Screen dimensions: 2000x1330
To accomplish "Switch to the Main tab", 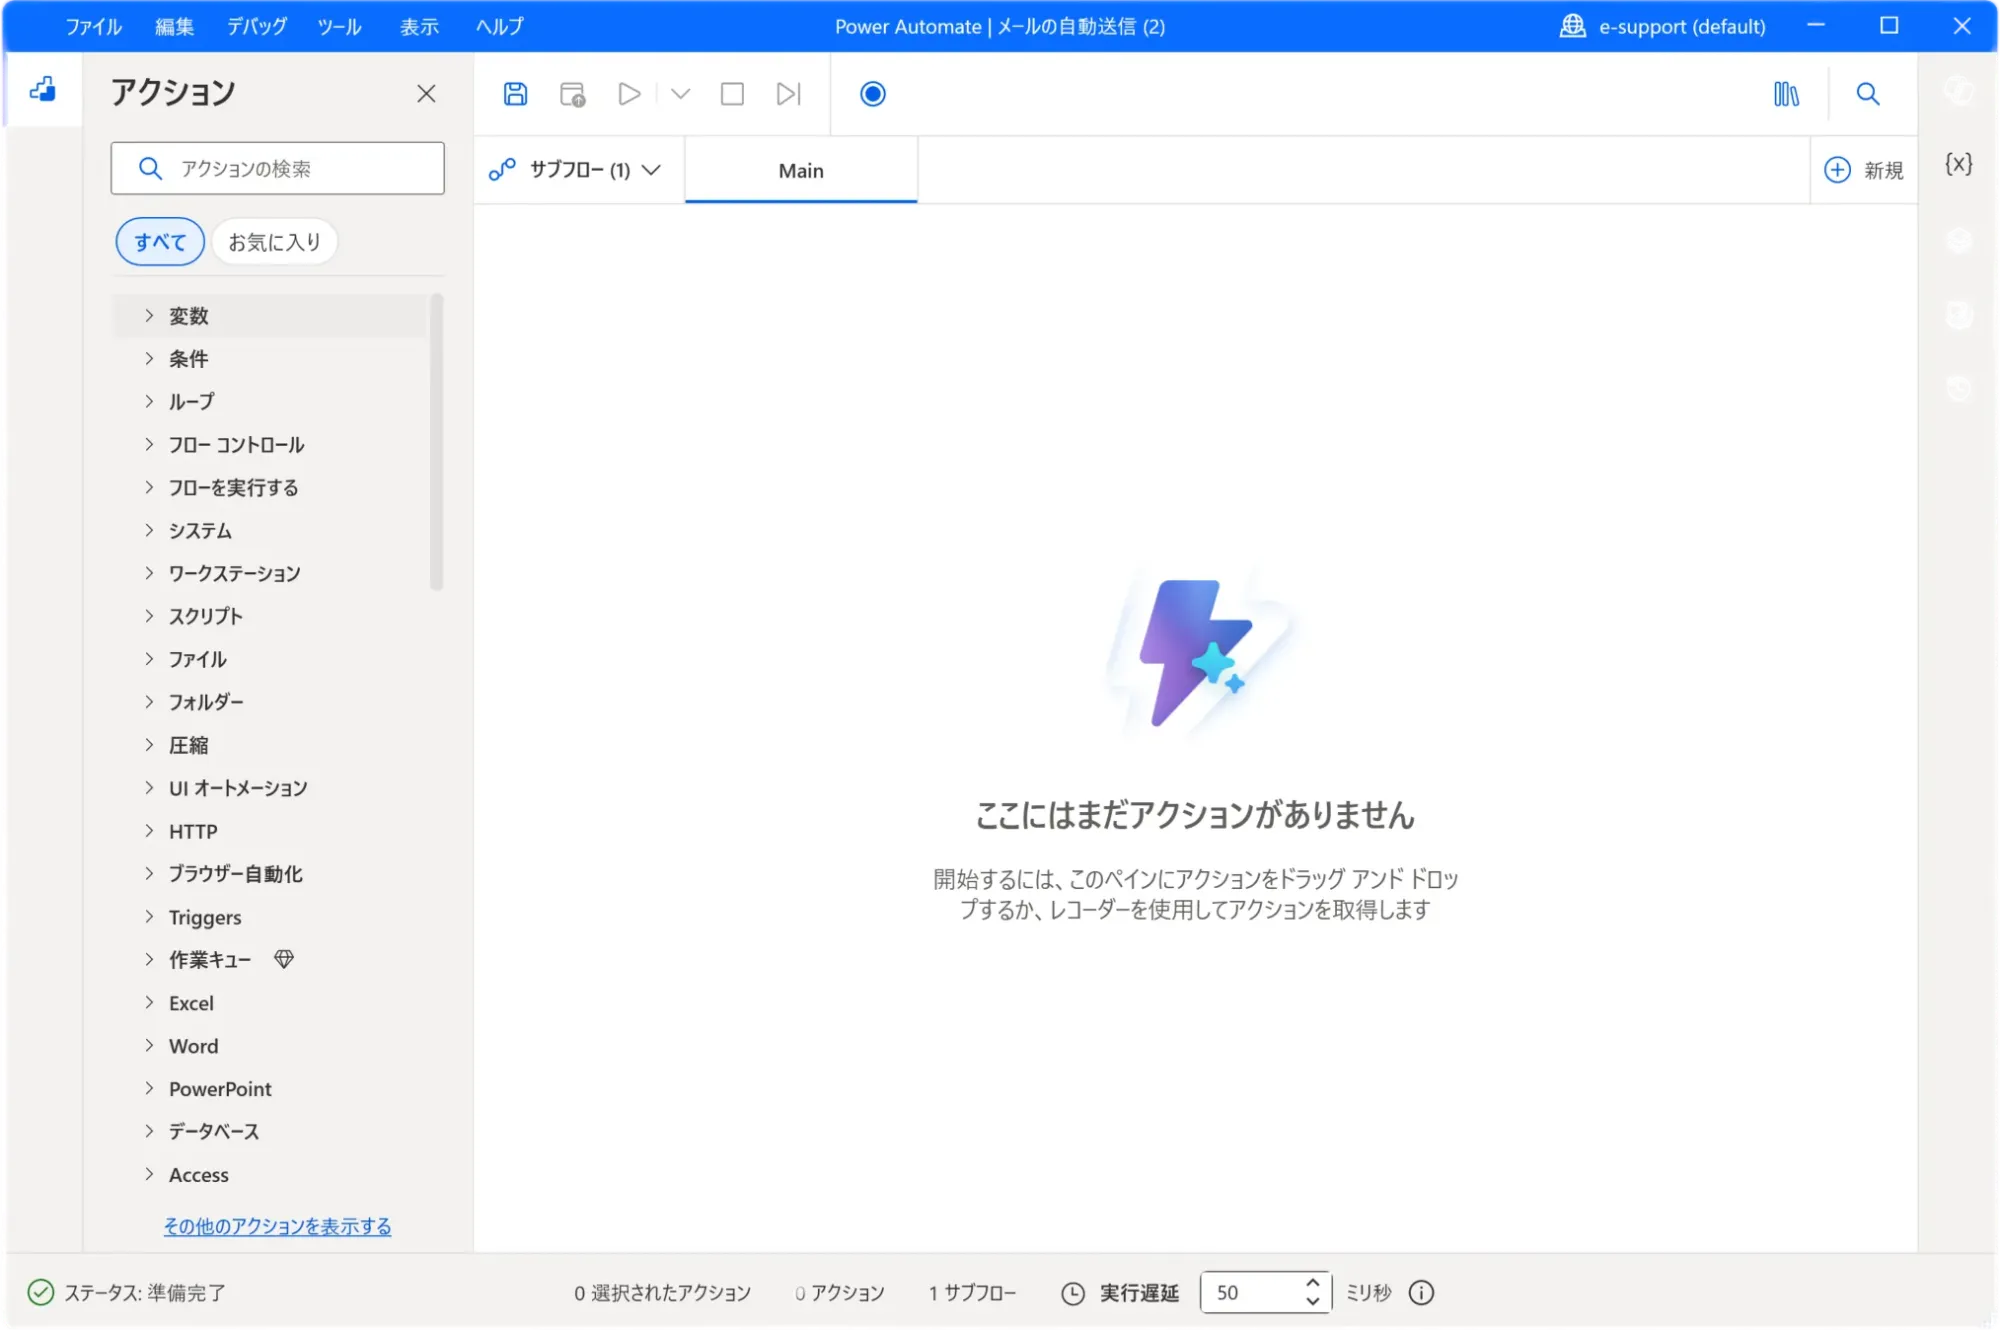I will 801,171.
